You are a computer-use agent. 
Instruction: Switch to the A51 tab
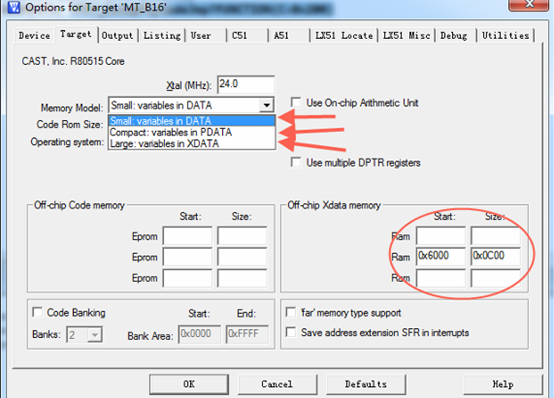click(x=281, y=36)
